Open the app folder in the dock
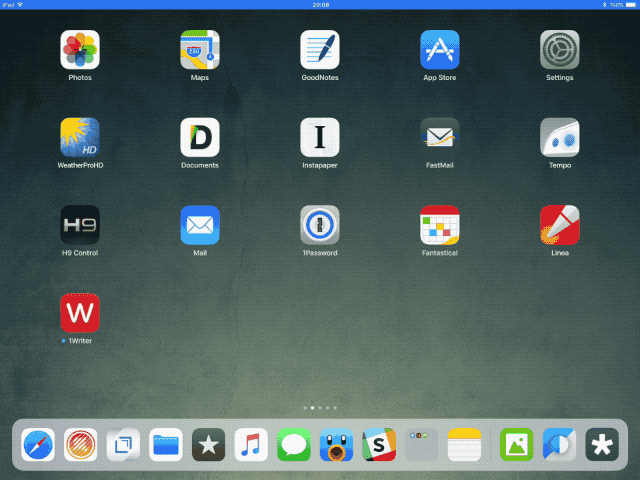Viewport: 640px width, 480px height. click(422, 444)
